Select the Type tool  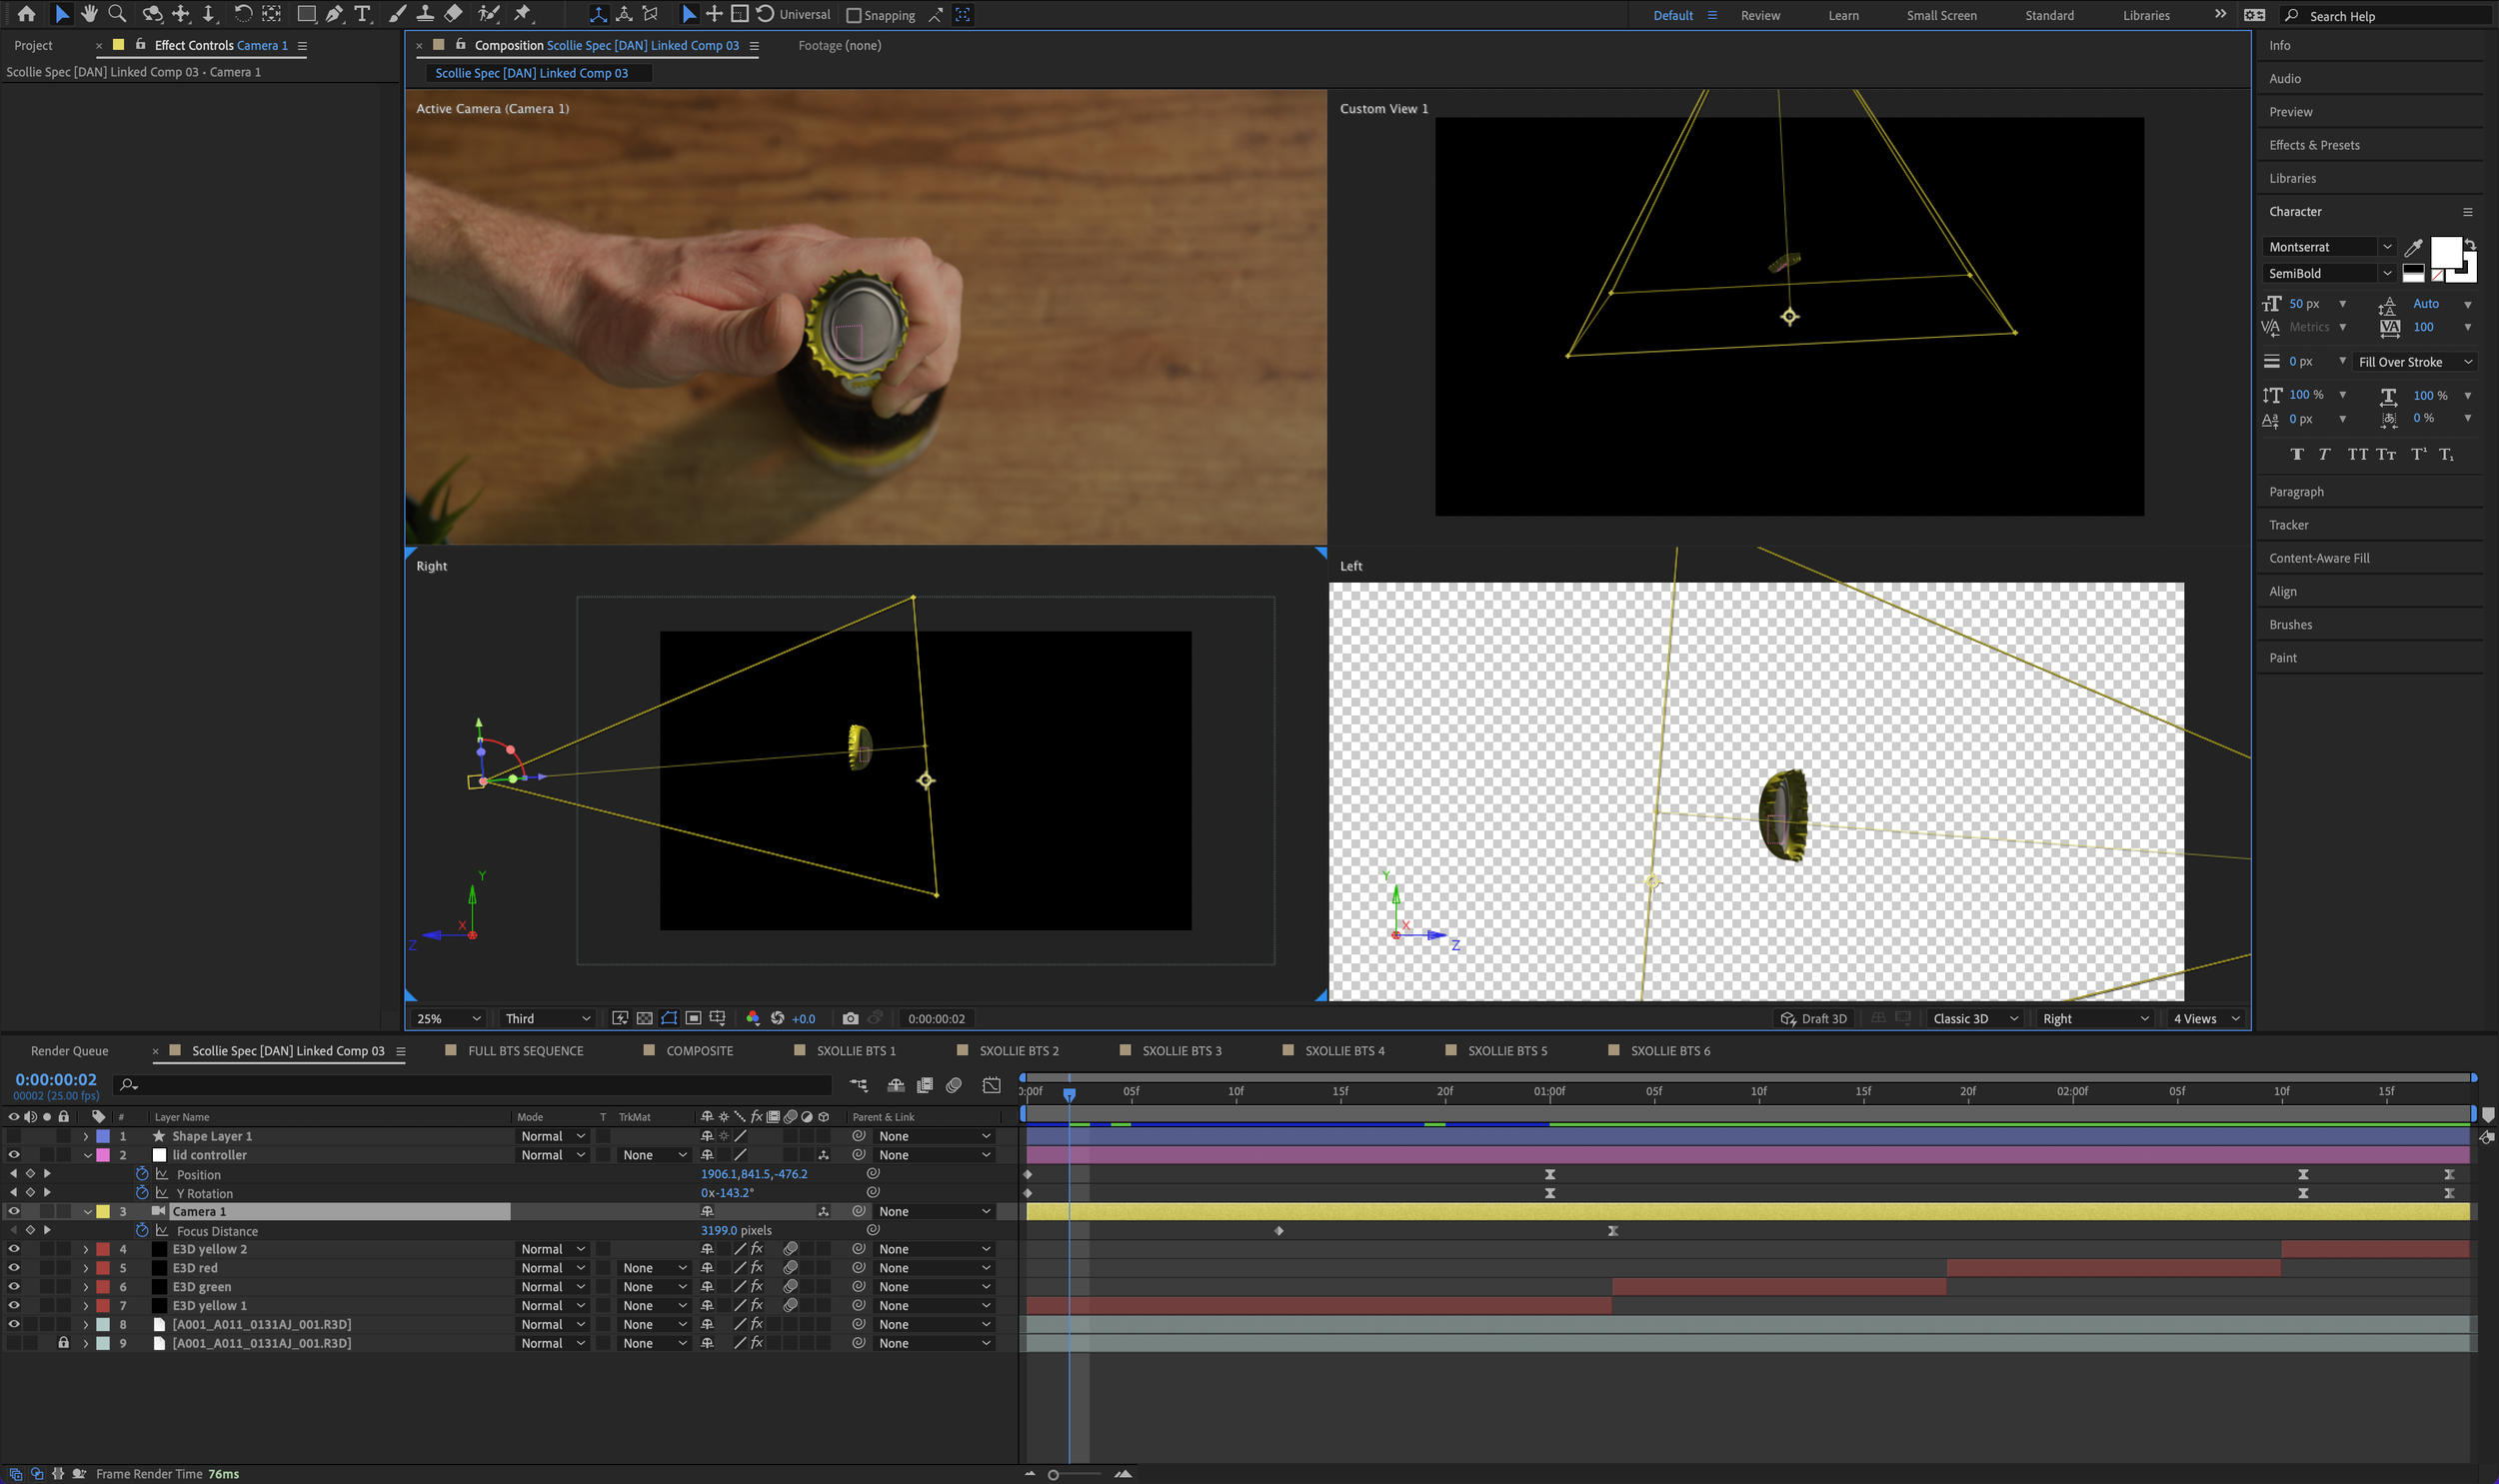pos(362,14)
